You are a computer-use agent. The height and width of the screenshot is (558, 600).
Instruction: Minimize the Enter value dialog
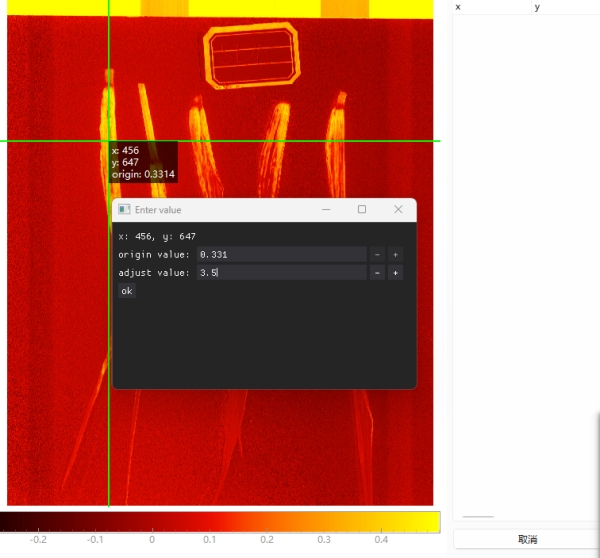[x=326, y=210]
